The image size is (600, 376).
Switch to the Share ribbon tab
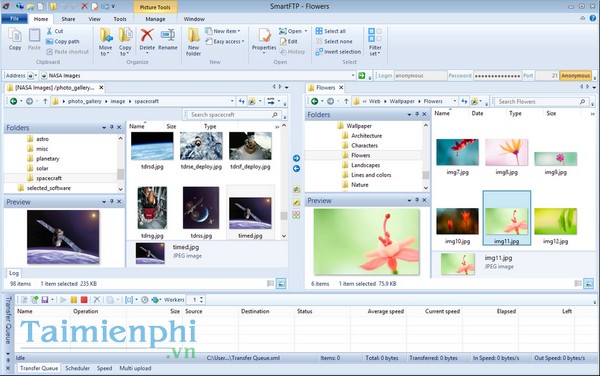pos(68,19)
